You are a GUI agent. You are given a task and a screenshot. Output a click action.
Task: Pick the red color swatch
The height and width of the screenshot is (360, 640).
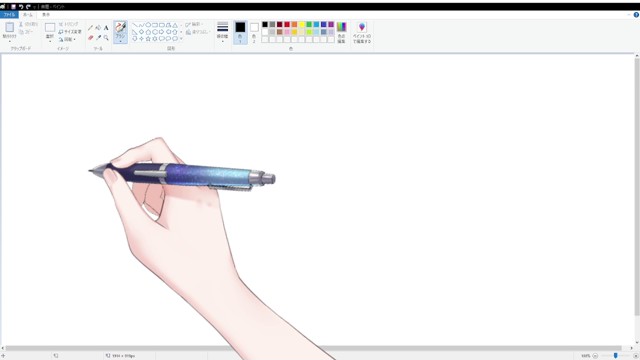pyautogui.click(x=287, y=24)
